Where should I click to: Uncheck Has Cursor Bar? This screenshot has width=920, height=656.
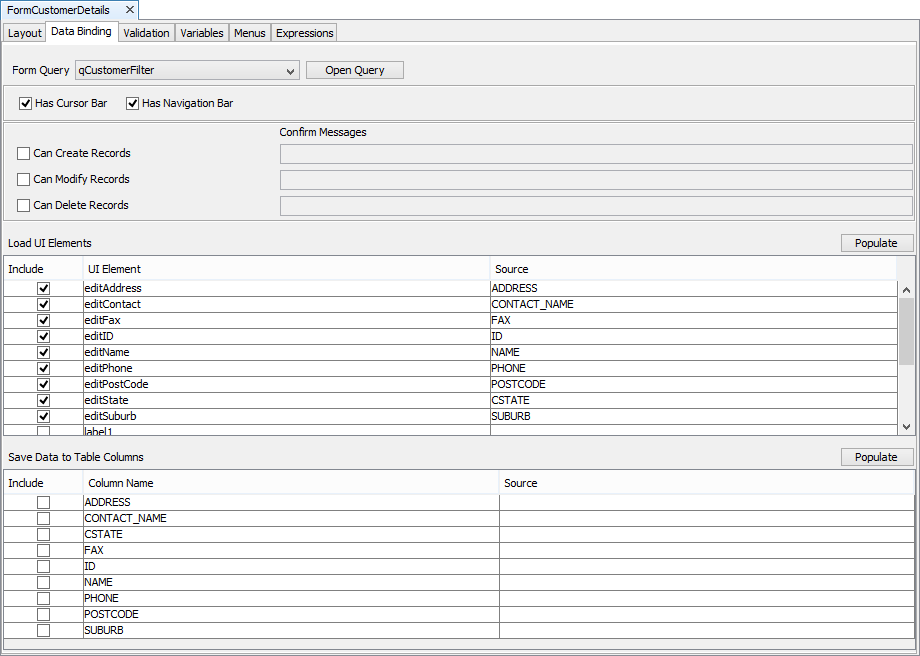[x=26, y=104]
